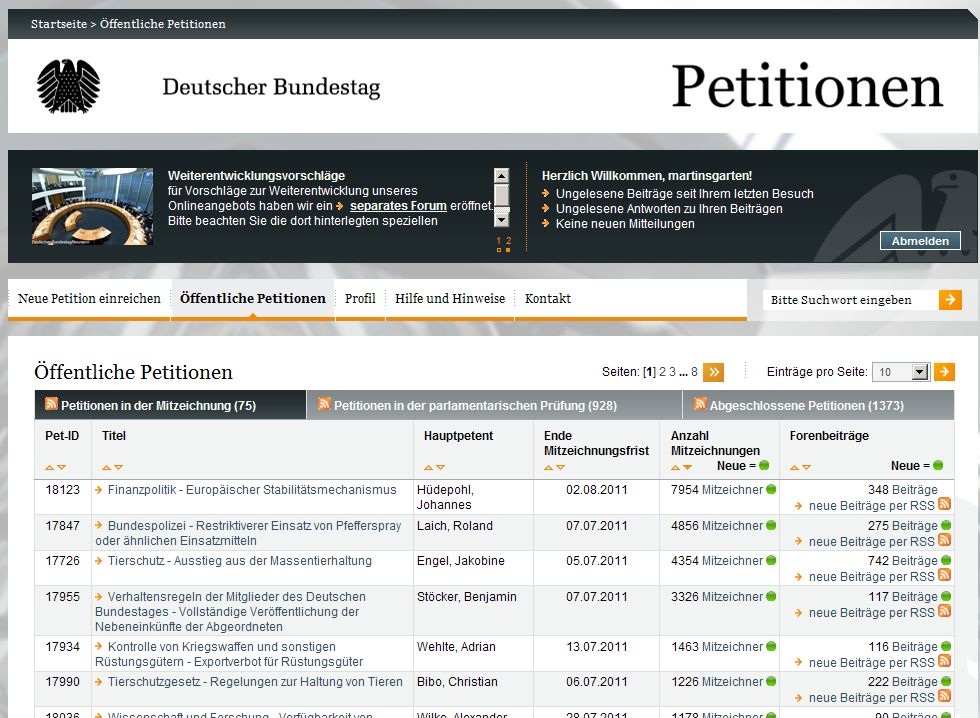Click RSS icon for petition 17990 forum

(944, 696)
